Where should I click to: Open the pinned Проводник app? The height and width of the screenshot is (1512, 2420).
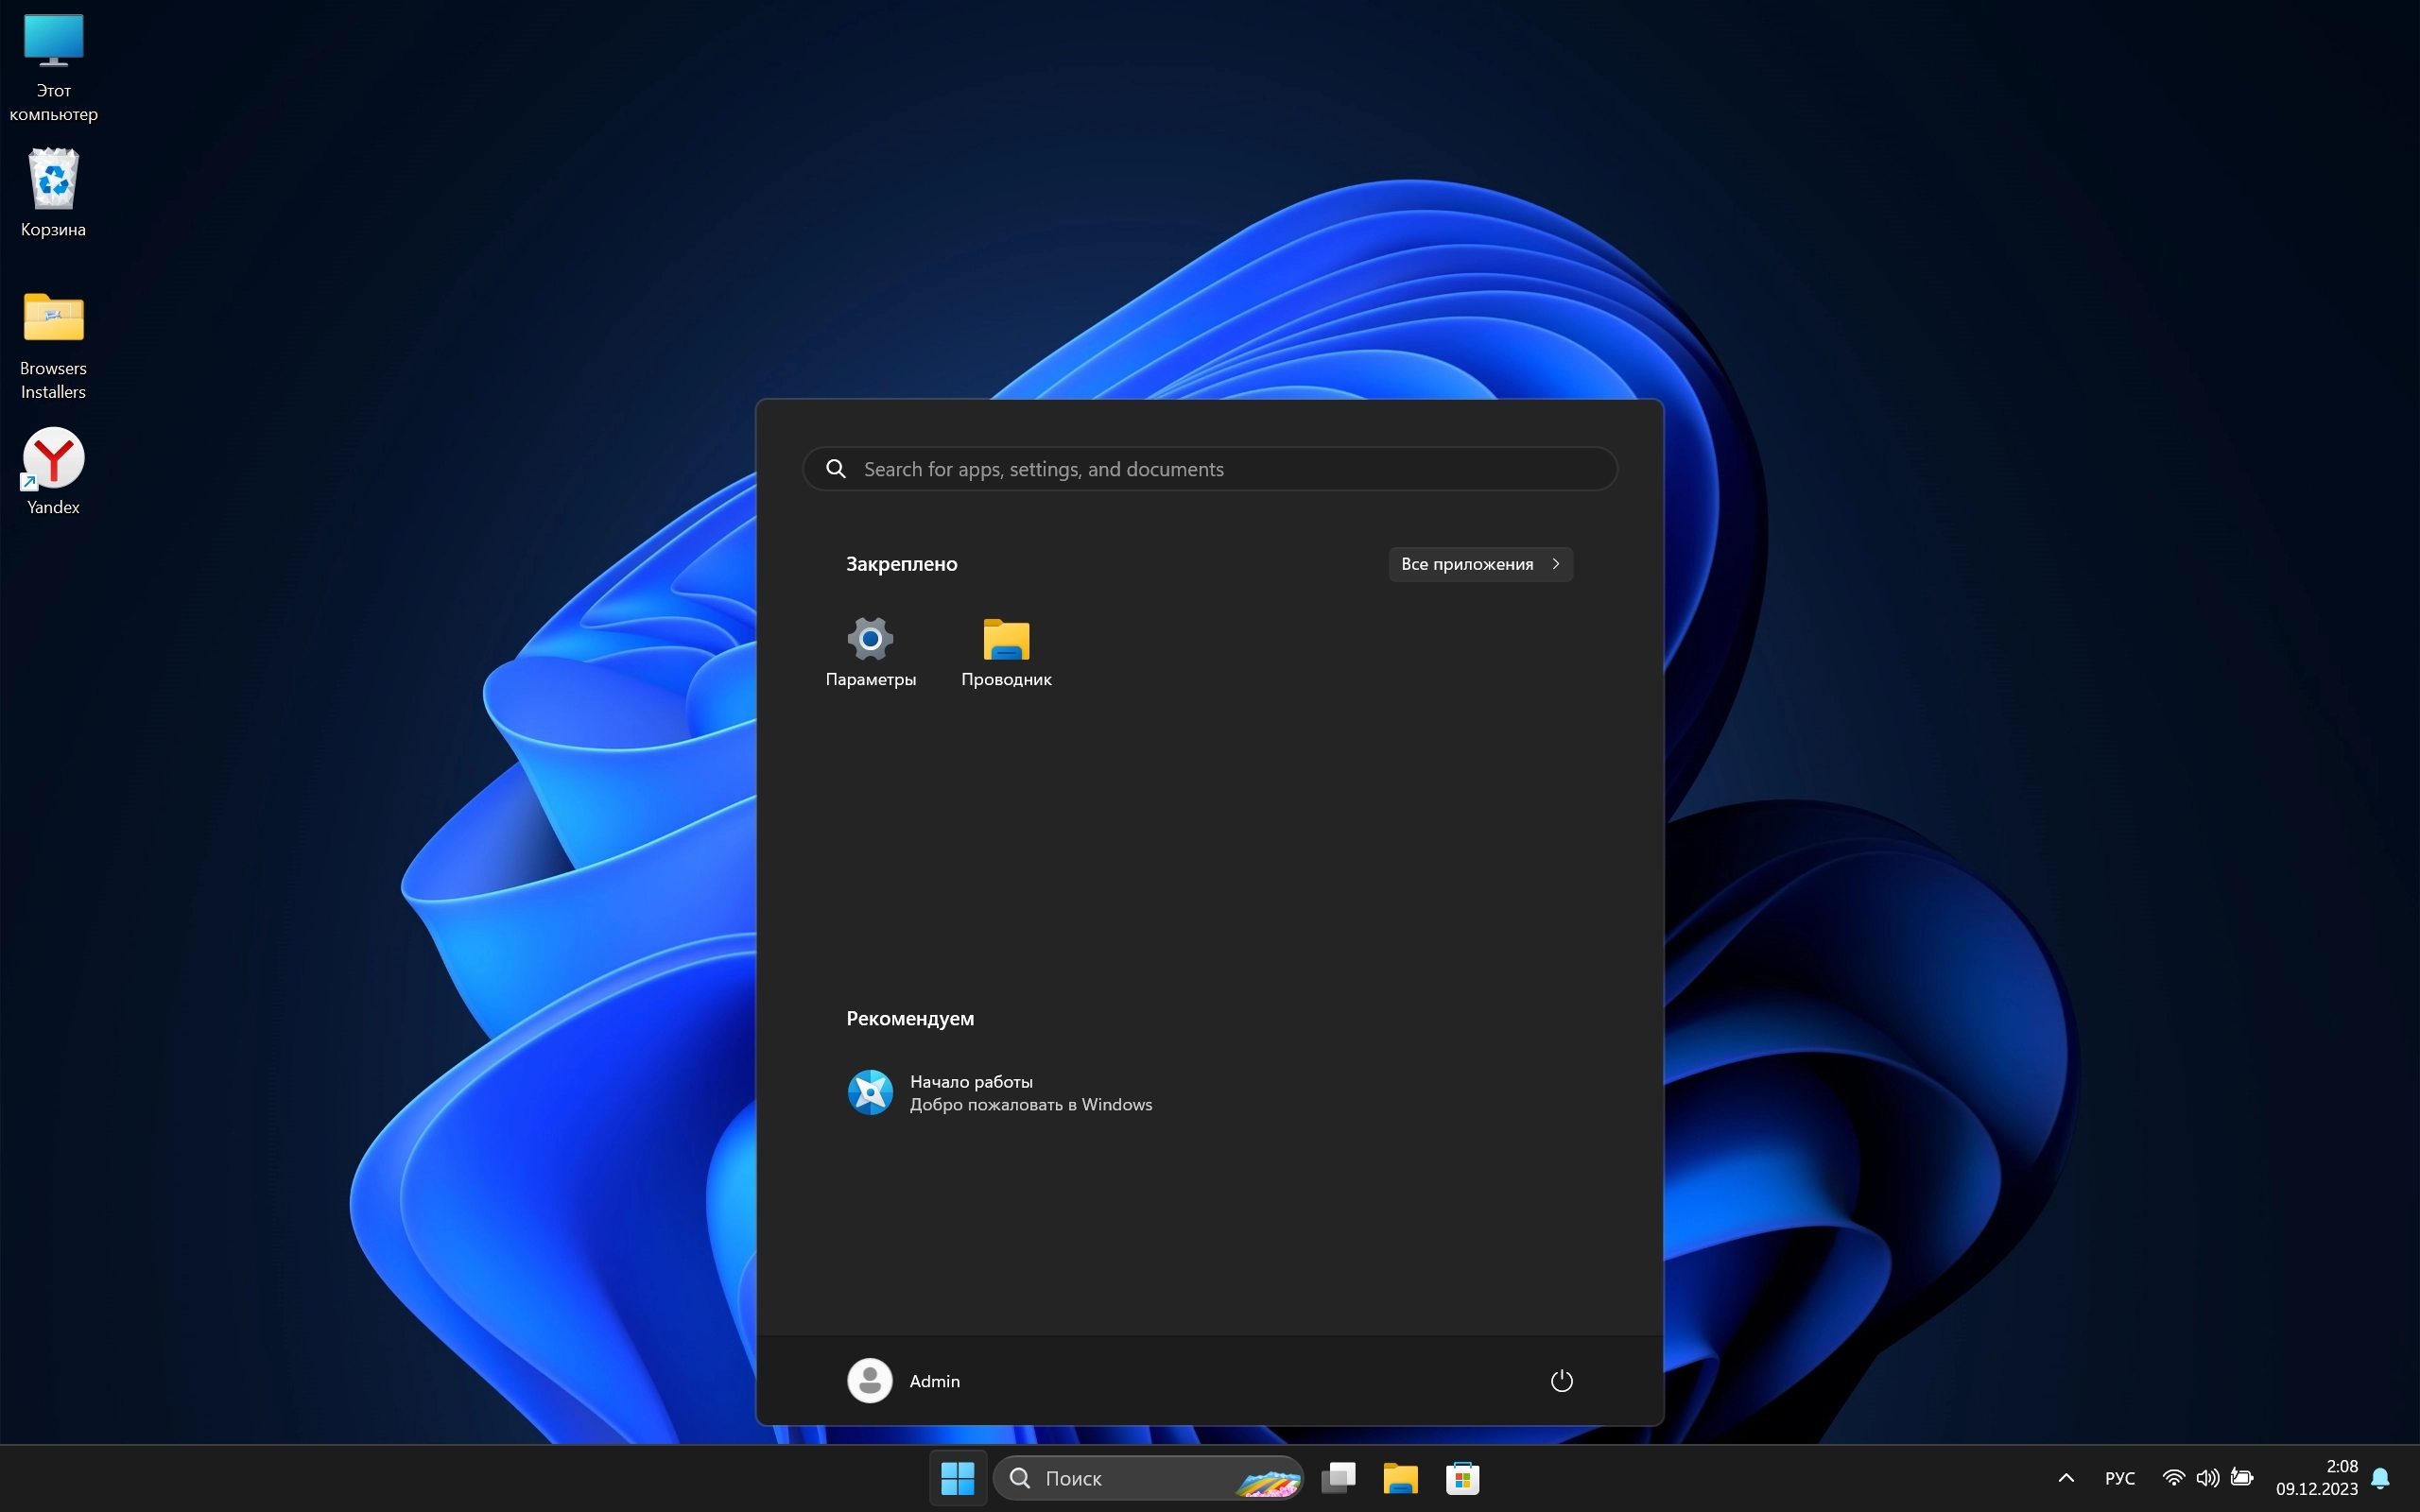(1006, 651)
